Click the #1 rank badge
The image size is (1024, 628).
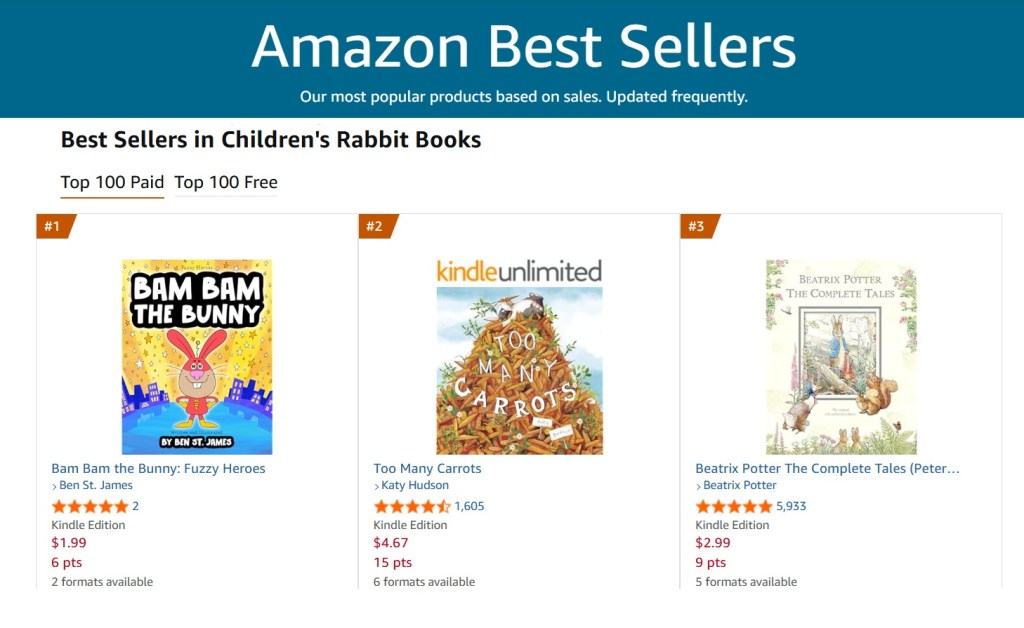pos(52,226)
